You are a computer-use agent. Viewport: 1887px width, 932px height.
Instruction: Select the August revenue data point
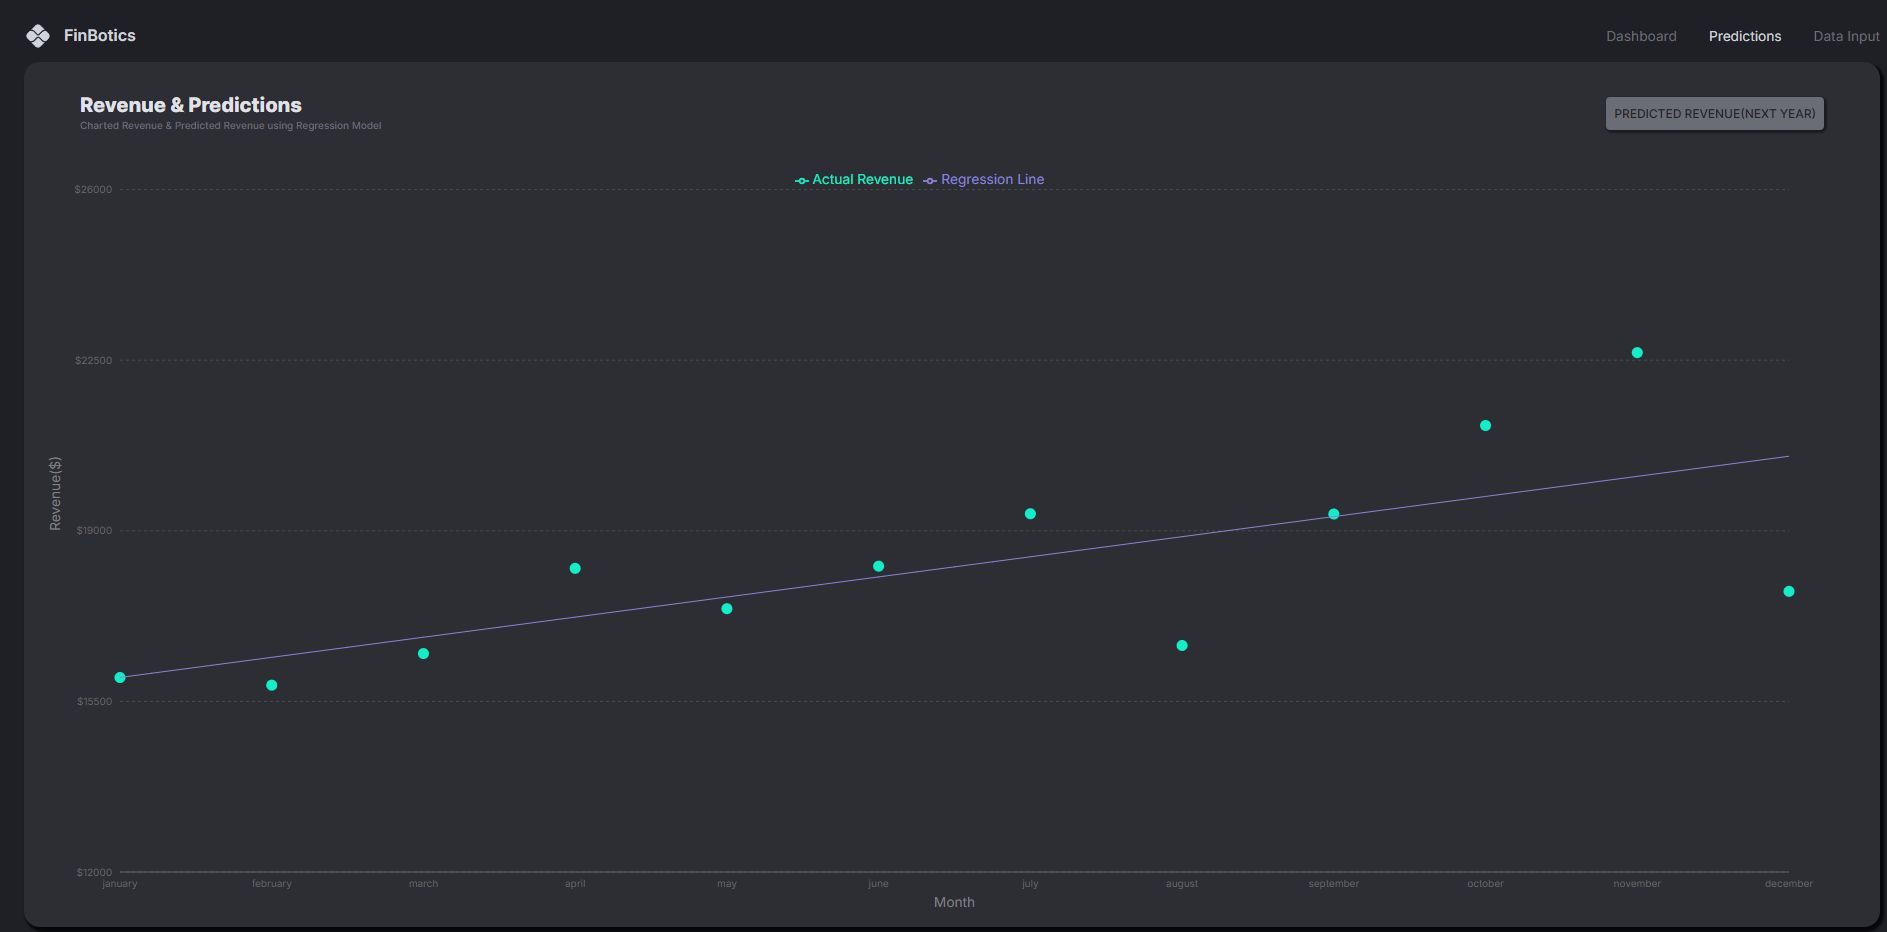tap(1182, 646)
